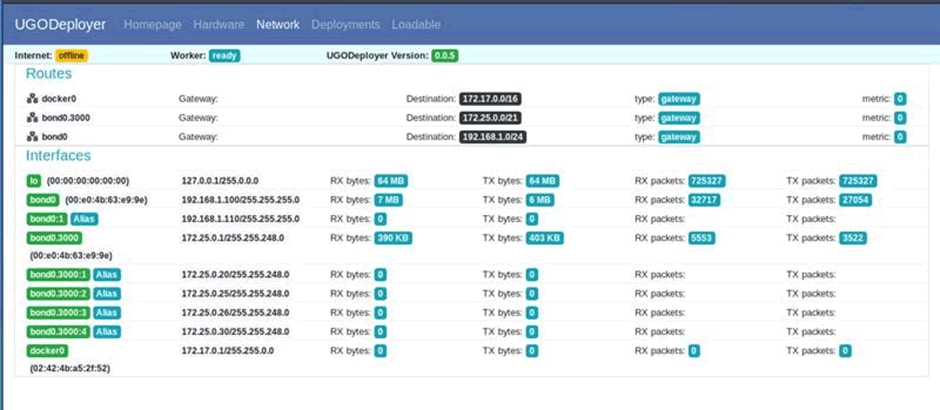Click the lo interface badge
Screen dimensions: 940x410
(34, 180)
